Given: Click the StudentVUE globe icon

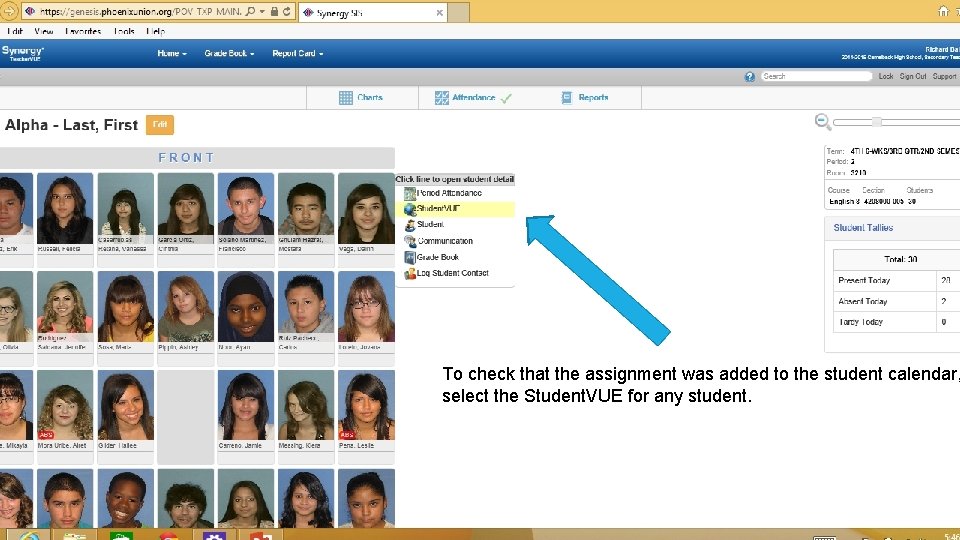Looking at the screenshot, I should [x=410, y=209].
